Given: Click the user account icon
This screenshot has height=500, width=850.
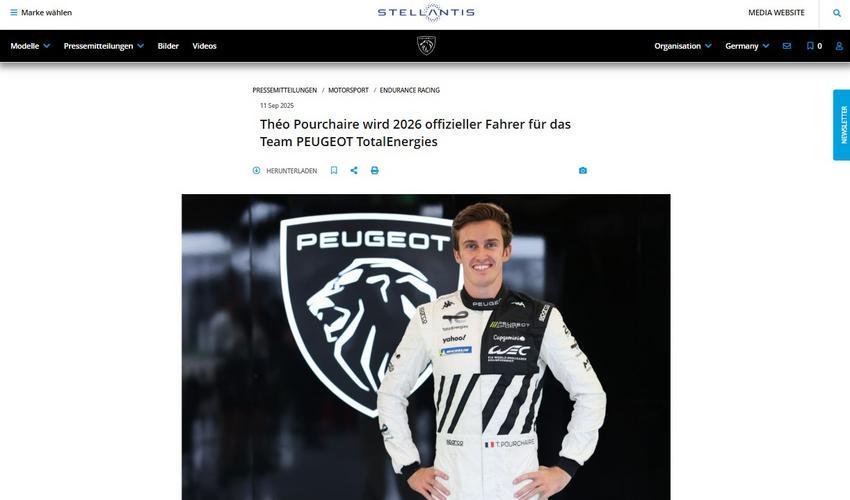Looking at the screenshot, I should [x=839, y=46].
